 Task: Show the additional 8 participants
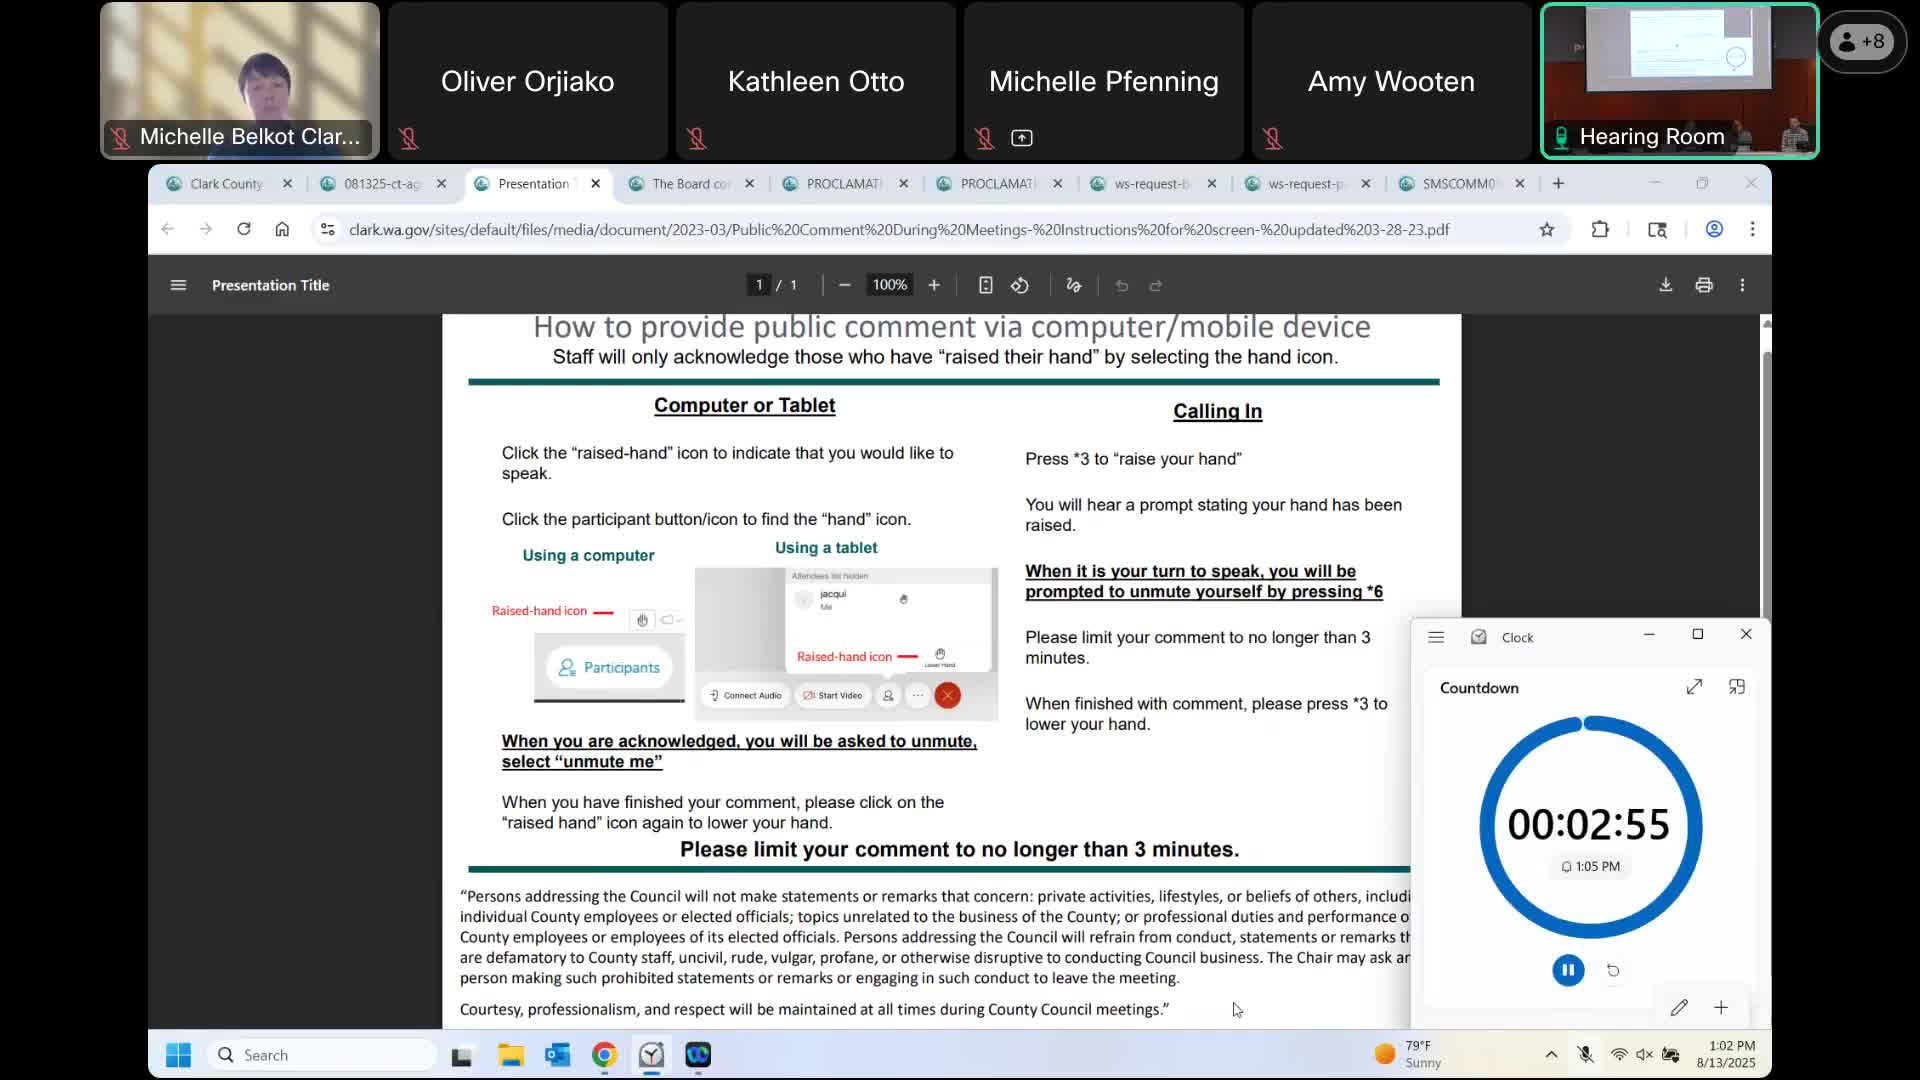[1861, 41]
